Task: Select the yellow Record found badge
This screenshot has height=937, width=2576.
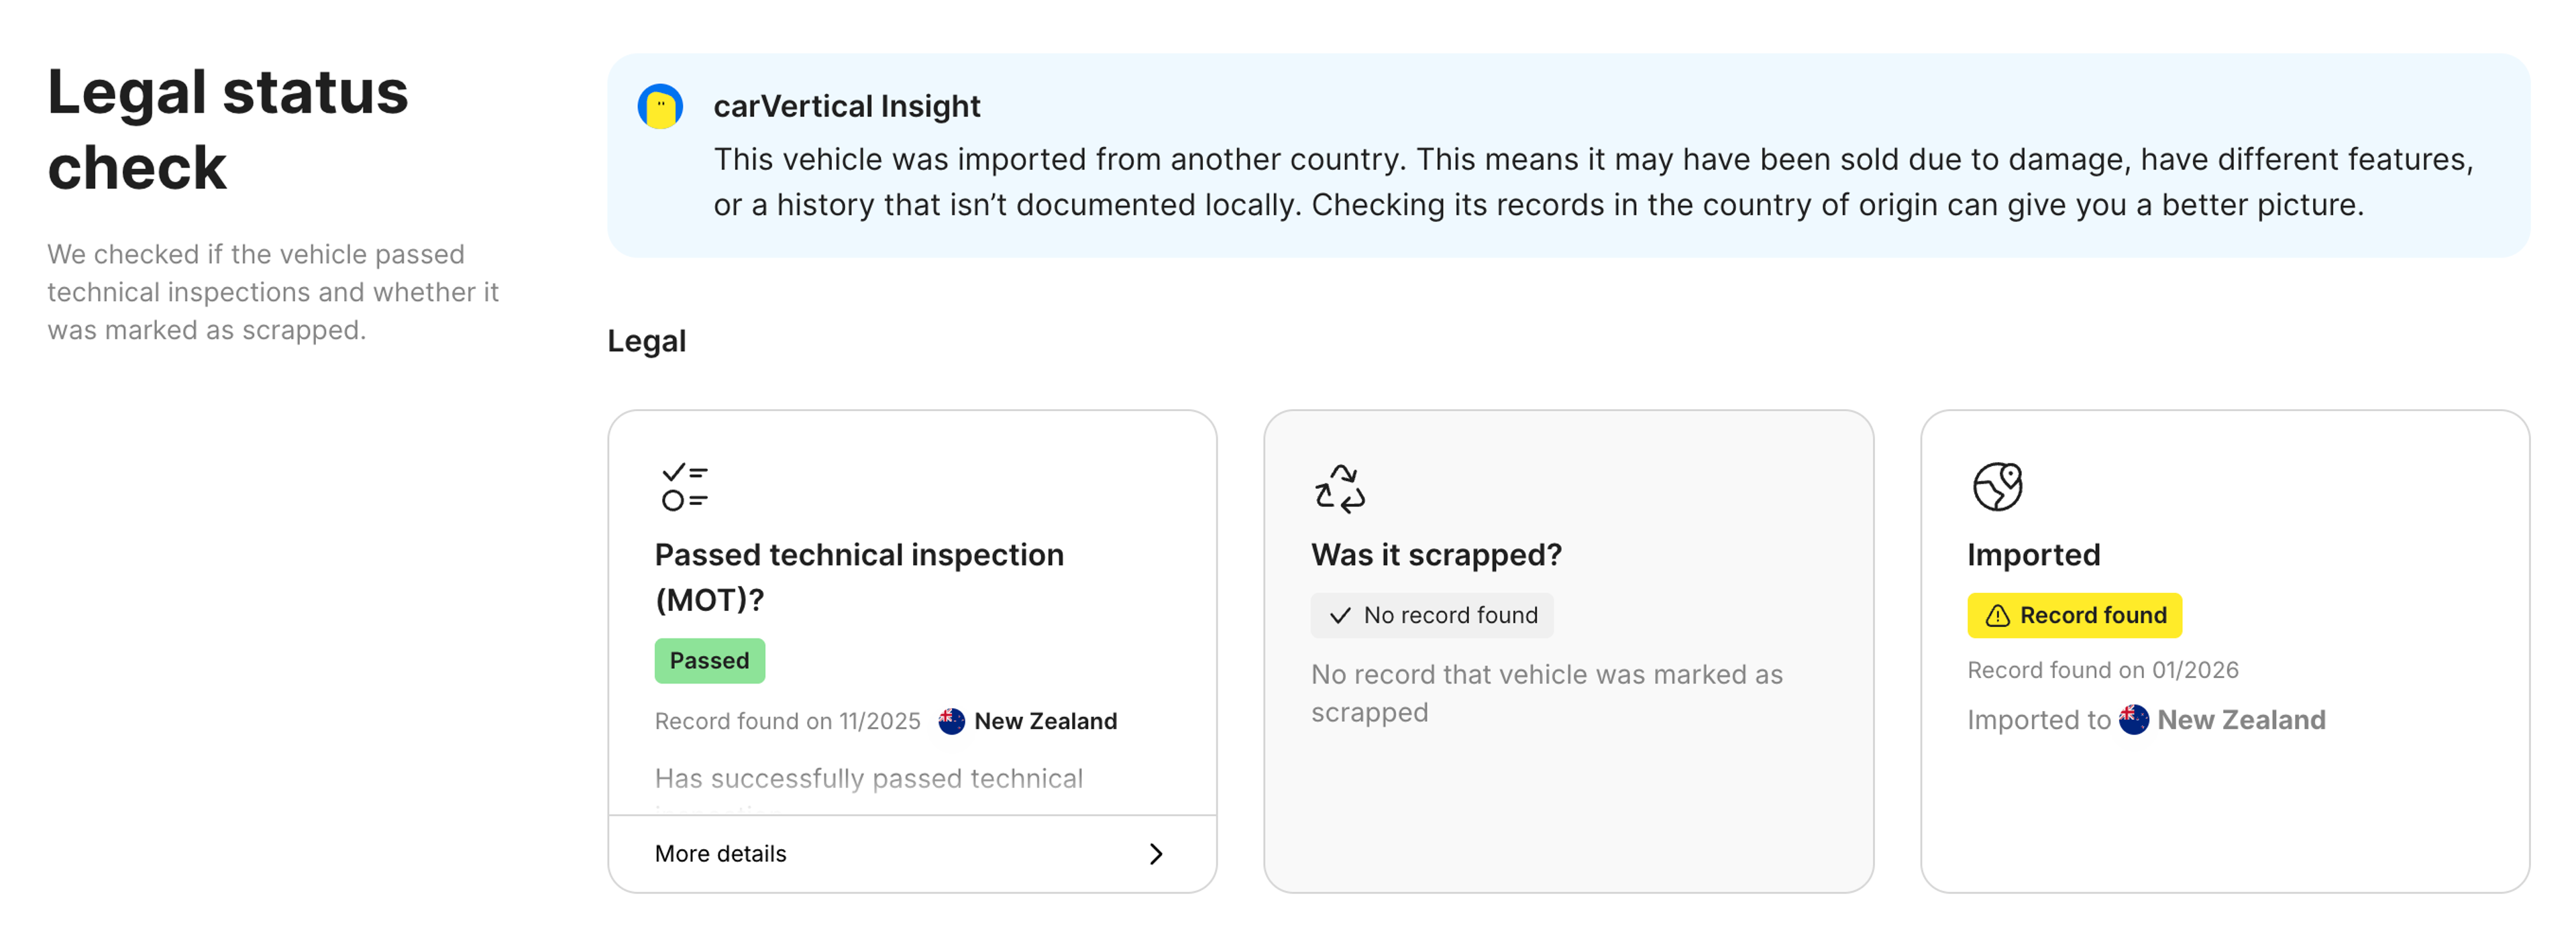Action: (2074, 615)
